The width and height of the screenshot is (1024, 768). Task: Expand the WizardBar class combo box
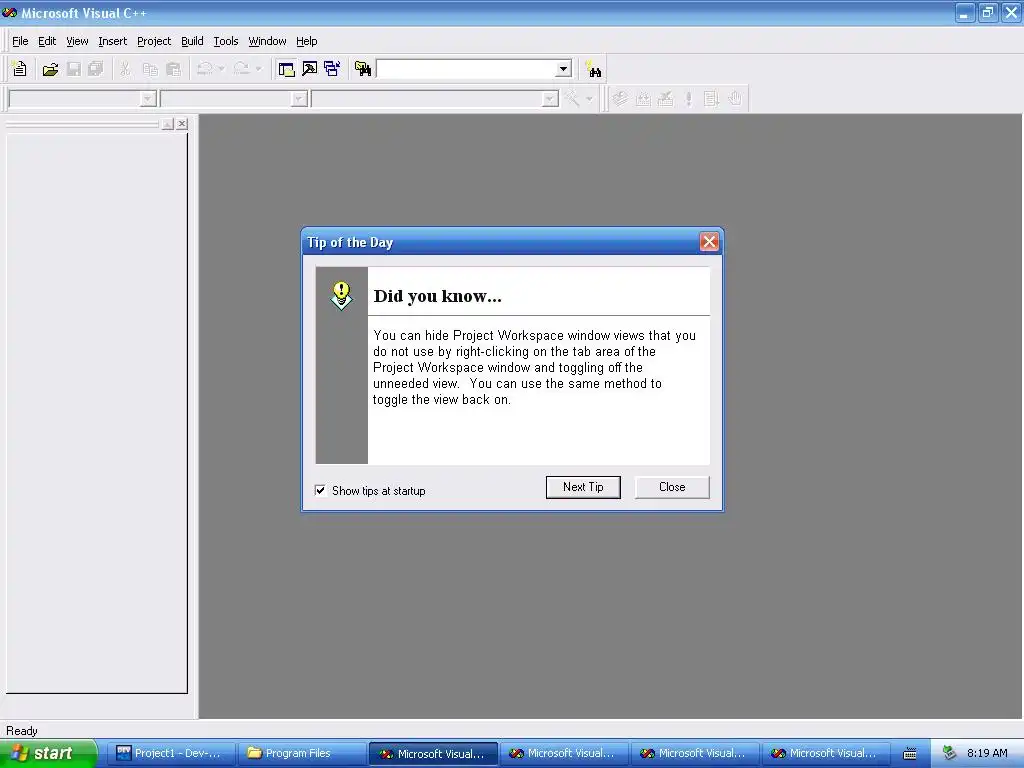[148, 99]
